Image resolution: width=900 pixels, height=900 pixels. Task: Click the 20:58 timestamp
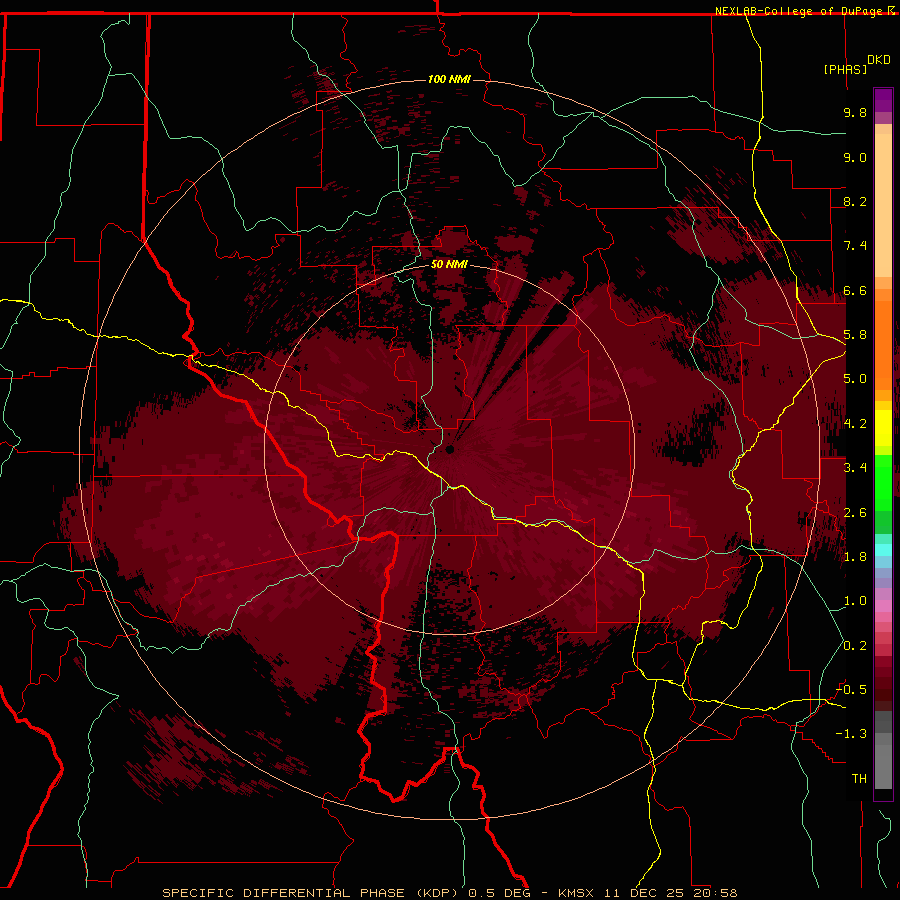pyautogui.click(x=716, y=893)
